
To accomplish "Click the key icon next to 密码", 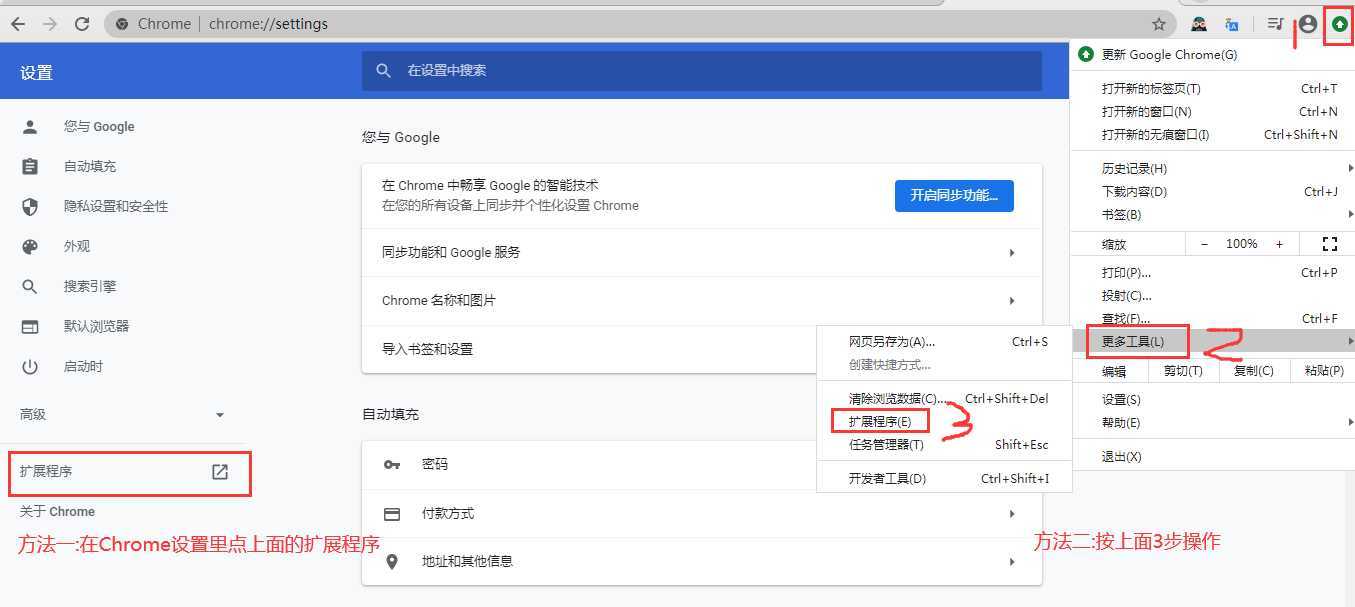I will [392, 465].
